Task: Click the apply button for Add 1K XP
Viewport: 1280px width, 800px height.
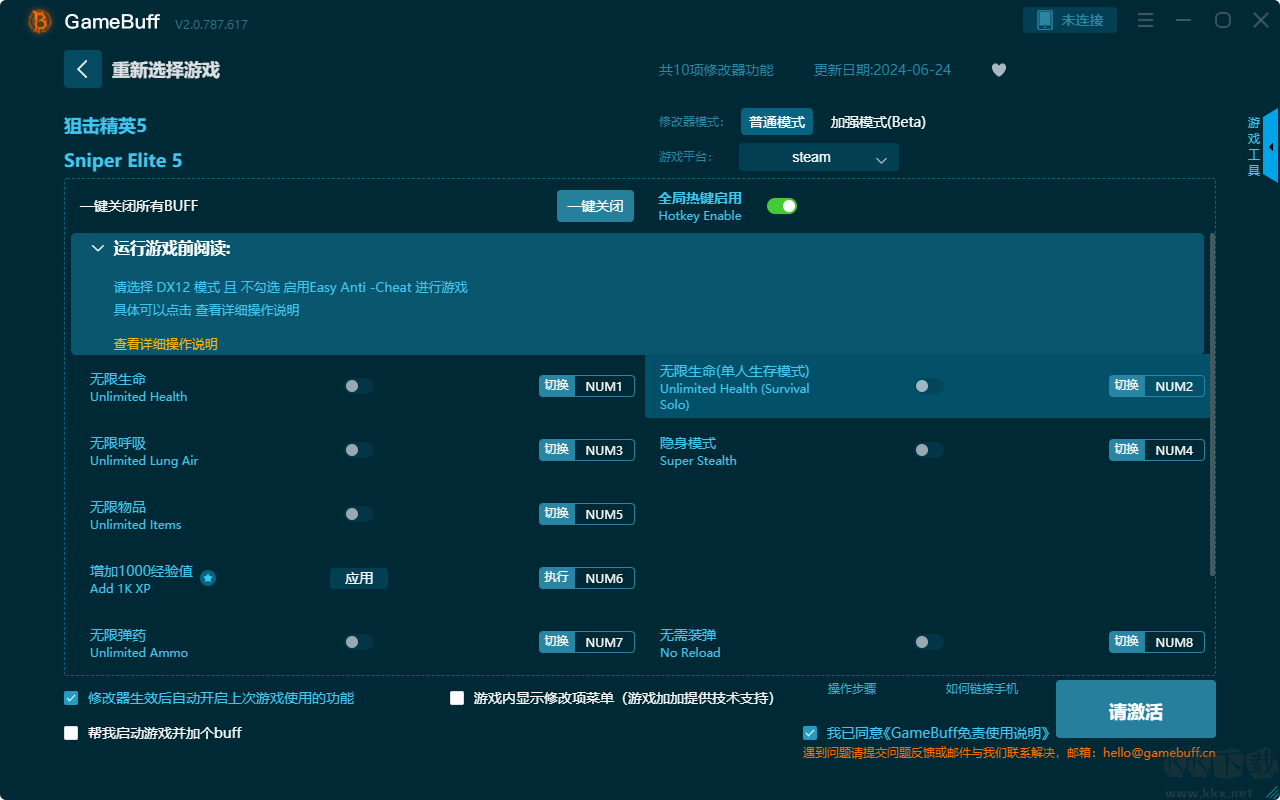Action: click(359, 578)
